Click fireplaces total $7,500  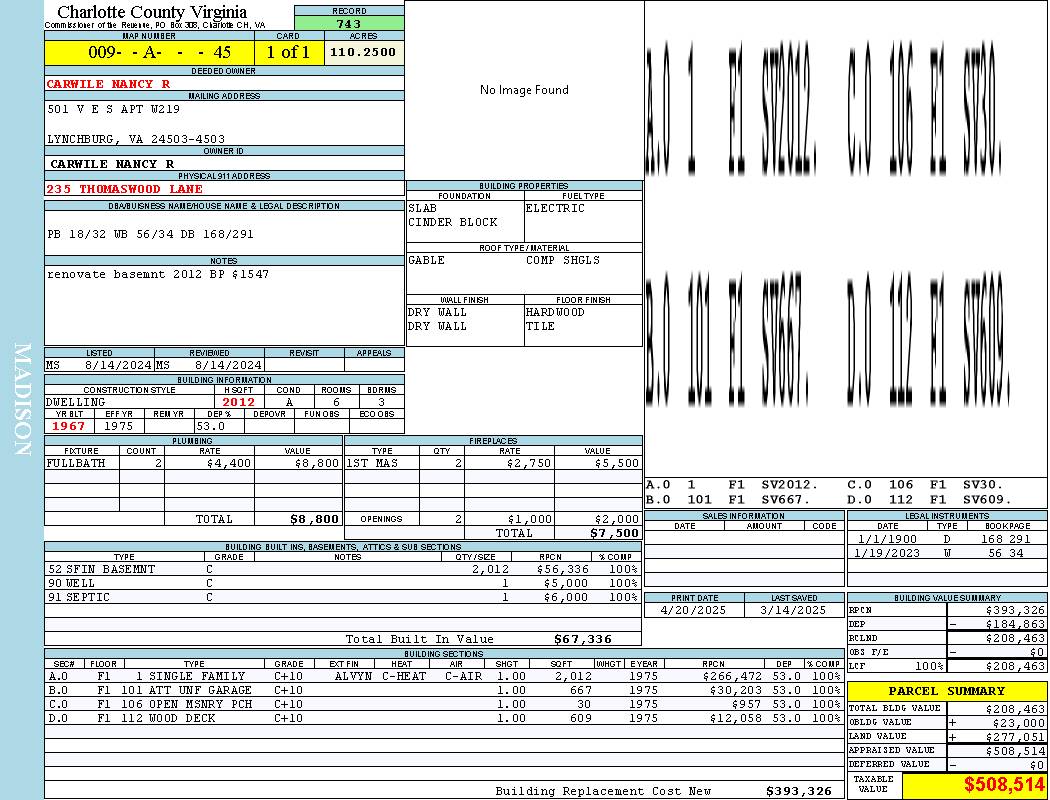coord(614,534)
